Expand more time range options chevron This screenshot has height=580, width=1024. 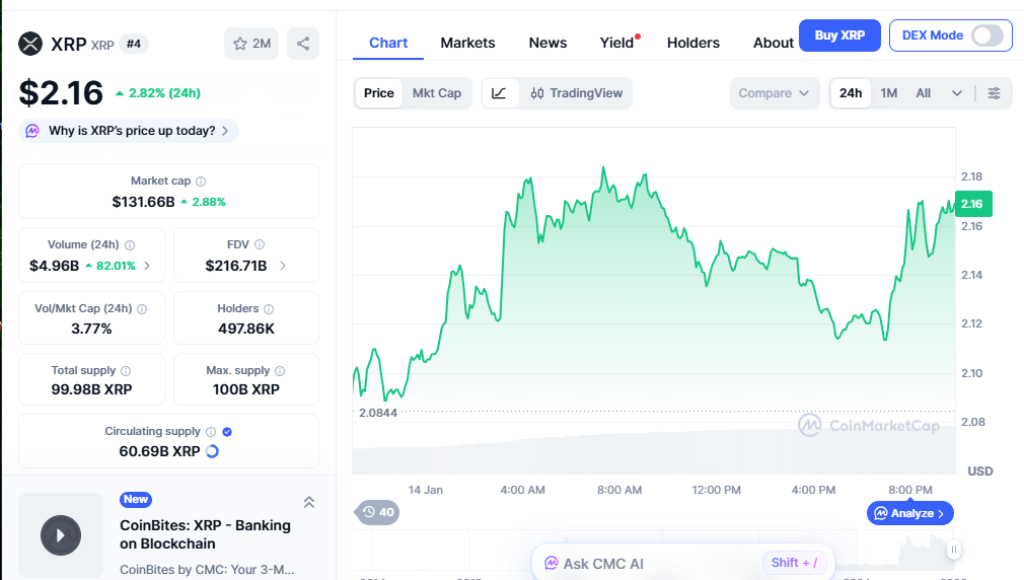957,93
